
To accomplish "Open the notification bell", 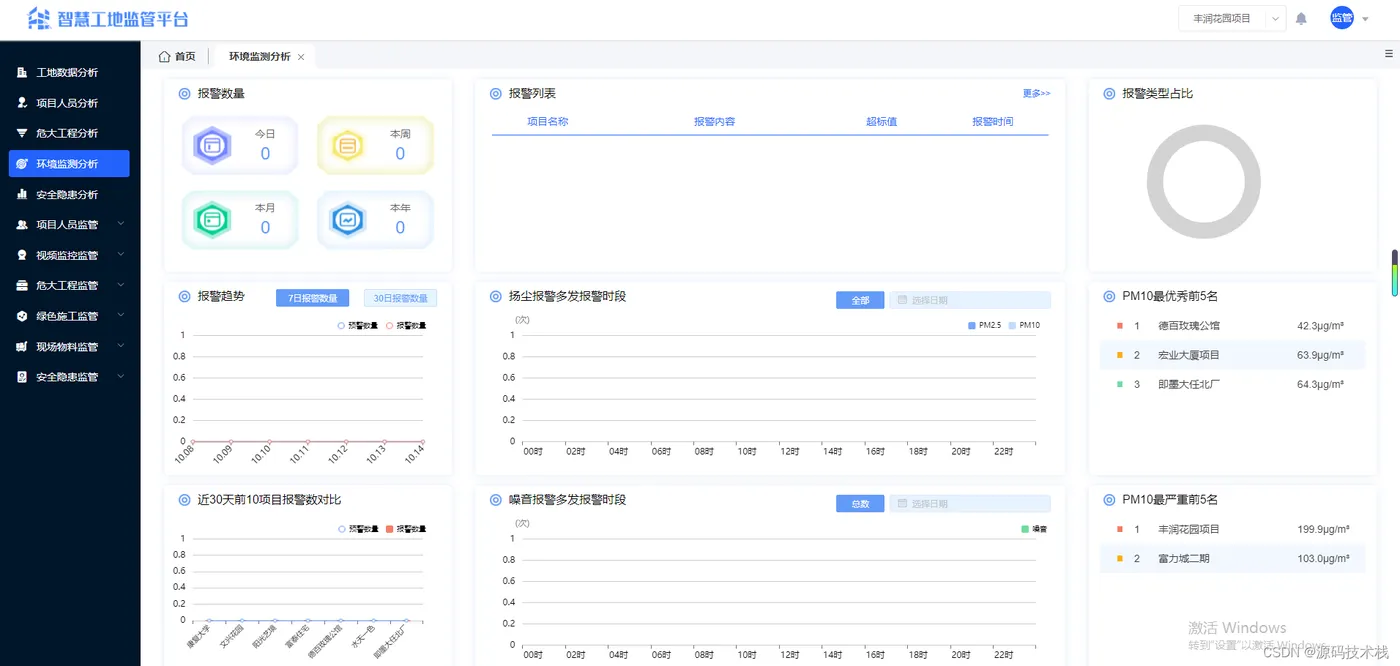I will pos(1301,18).
